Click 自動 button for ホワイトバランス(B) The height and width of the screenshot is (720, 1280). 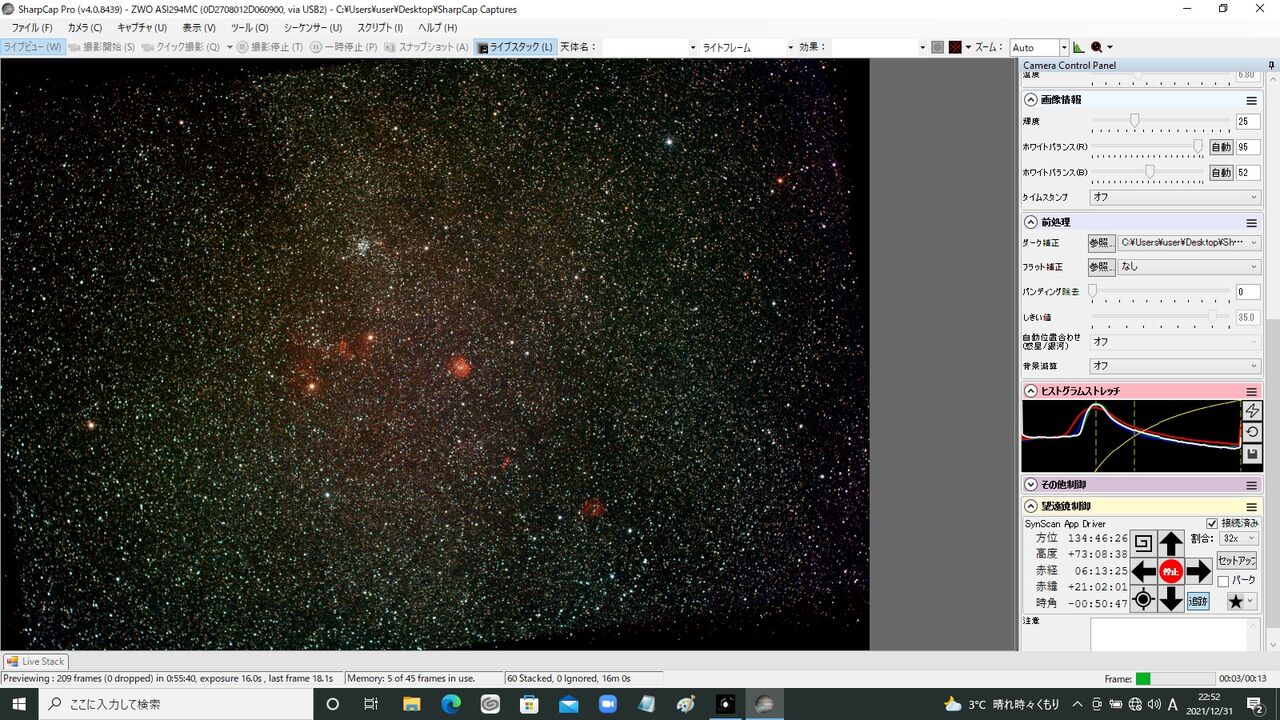[1221, 173]
